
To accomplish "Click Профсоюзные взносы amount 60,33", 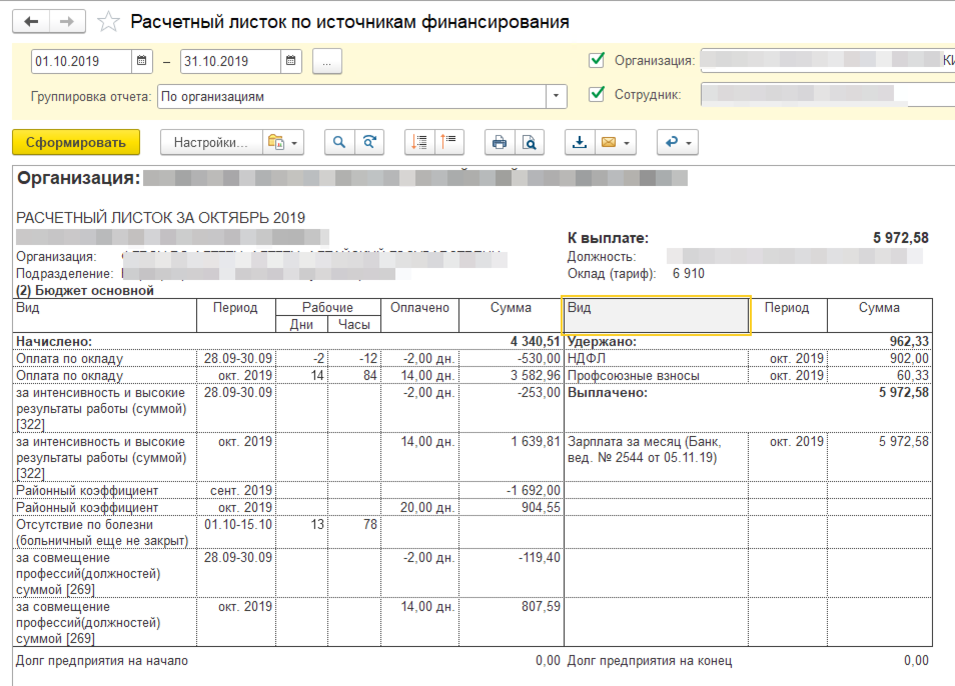I will coord(913,375).
